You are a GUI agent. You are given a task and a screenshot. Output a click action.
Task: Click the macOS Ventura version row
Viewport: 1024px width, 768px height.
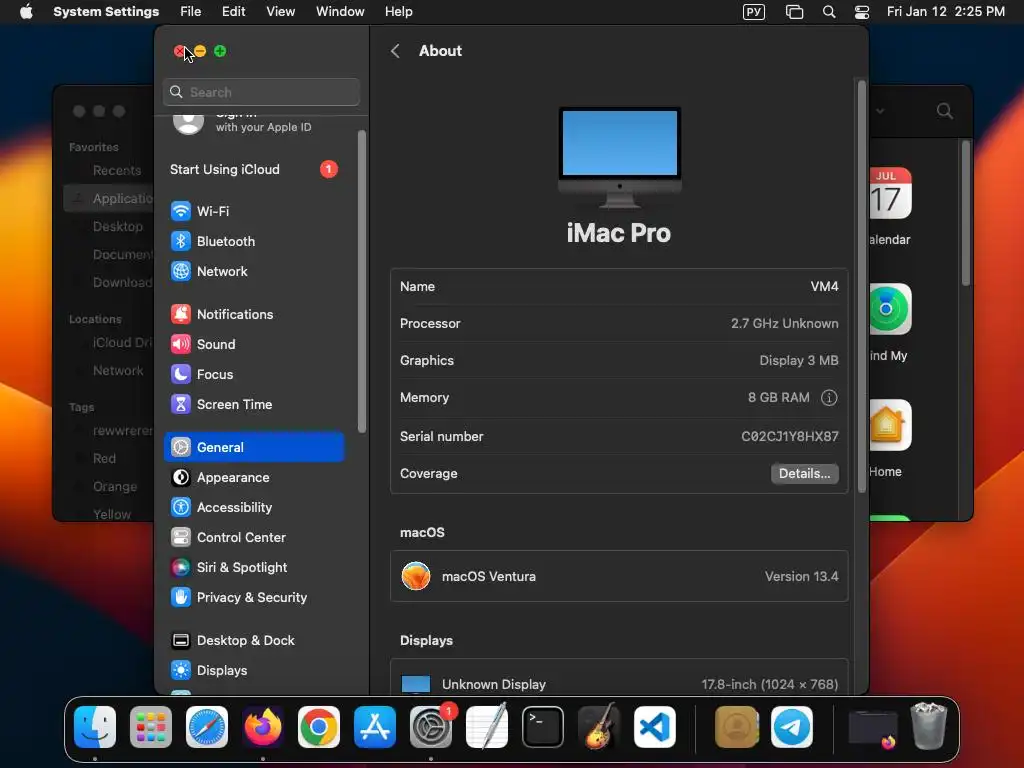coord(619,577)
